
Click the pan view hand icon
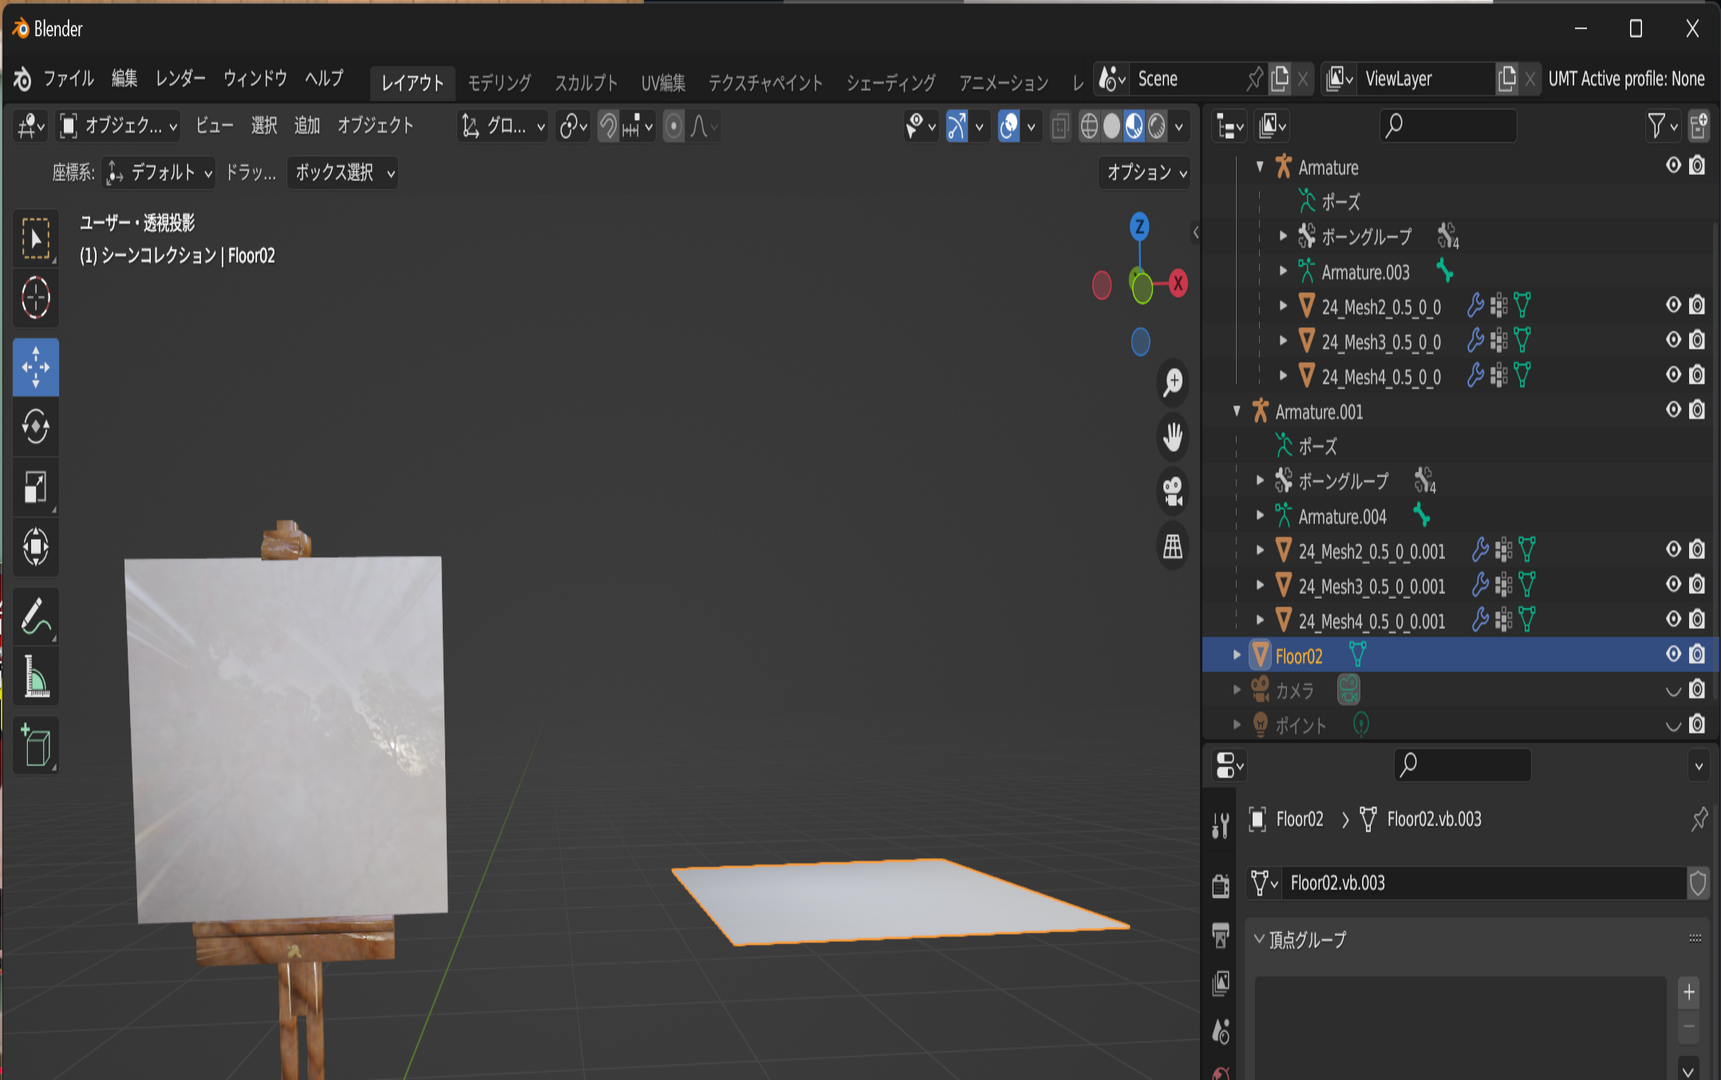coord(1173,436)
